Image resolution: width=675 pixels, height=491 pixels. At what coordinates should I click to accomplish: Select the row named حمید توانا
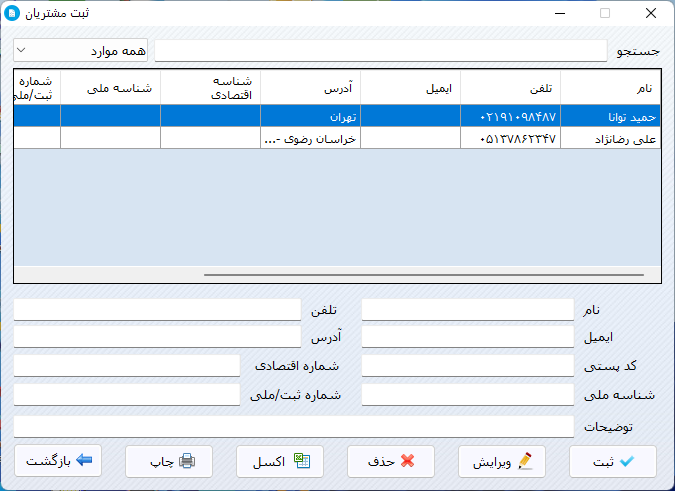(337, 116)
